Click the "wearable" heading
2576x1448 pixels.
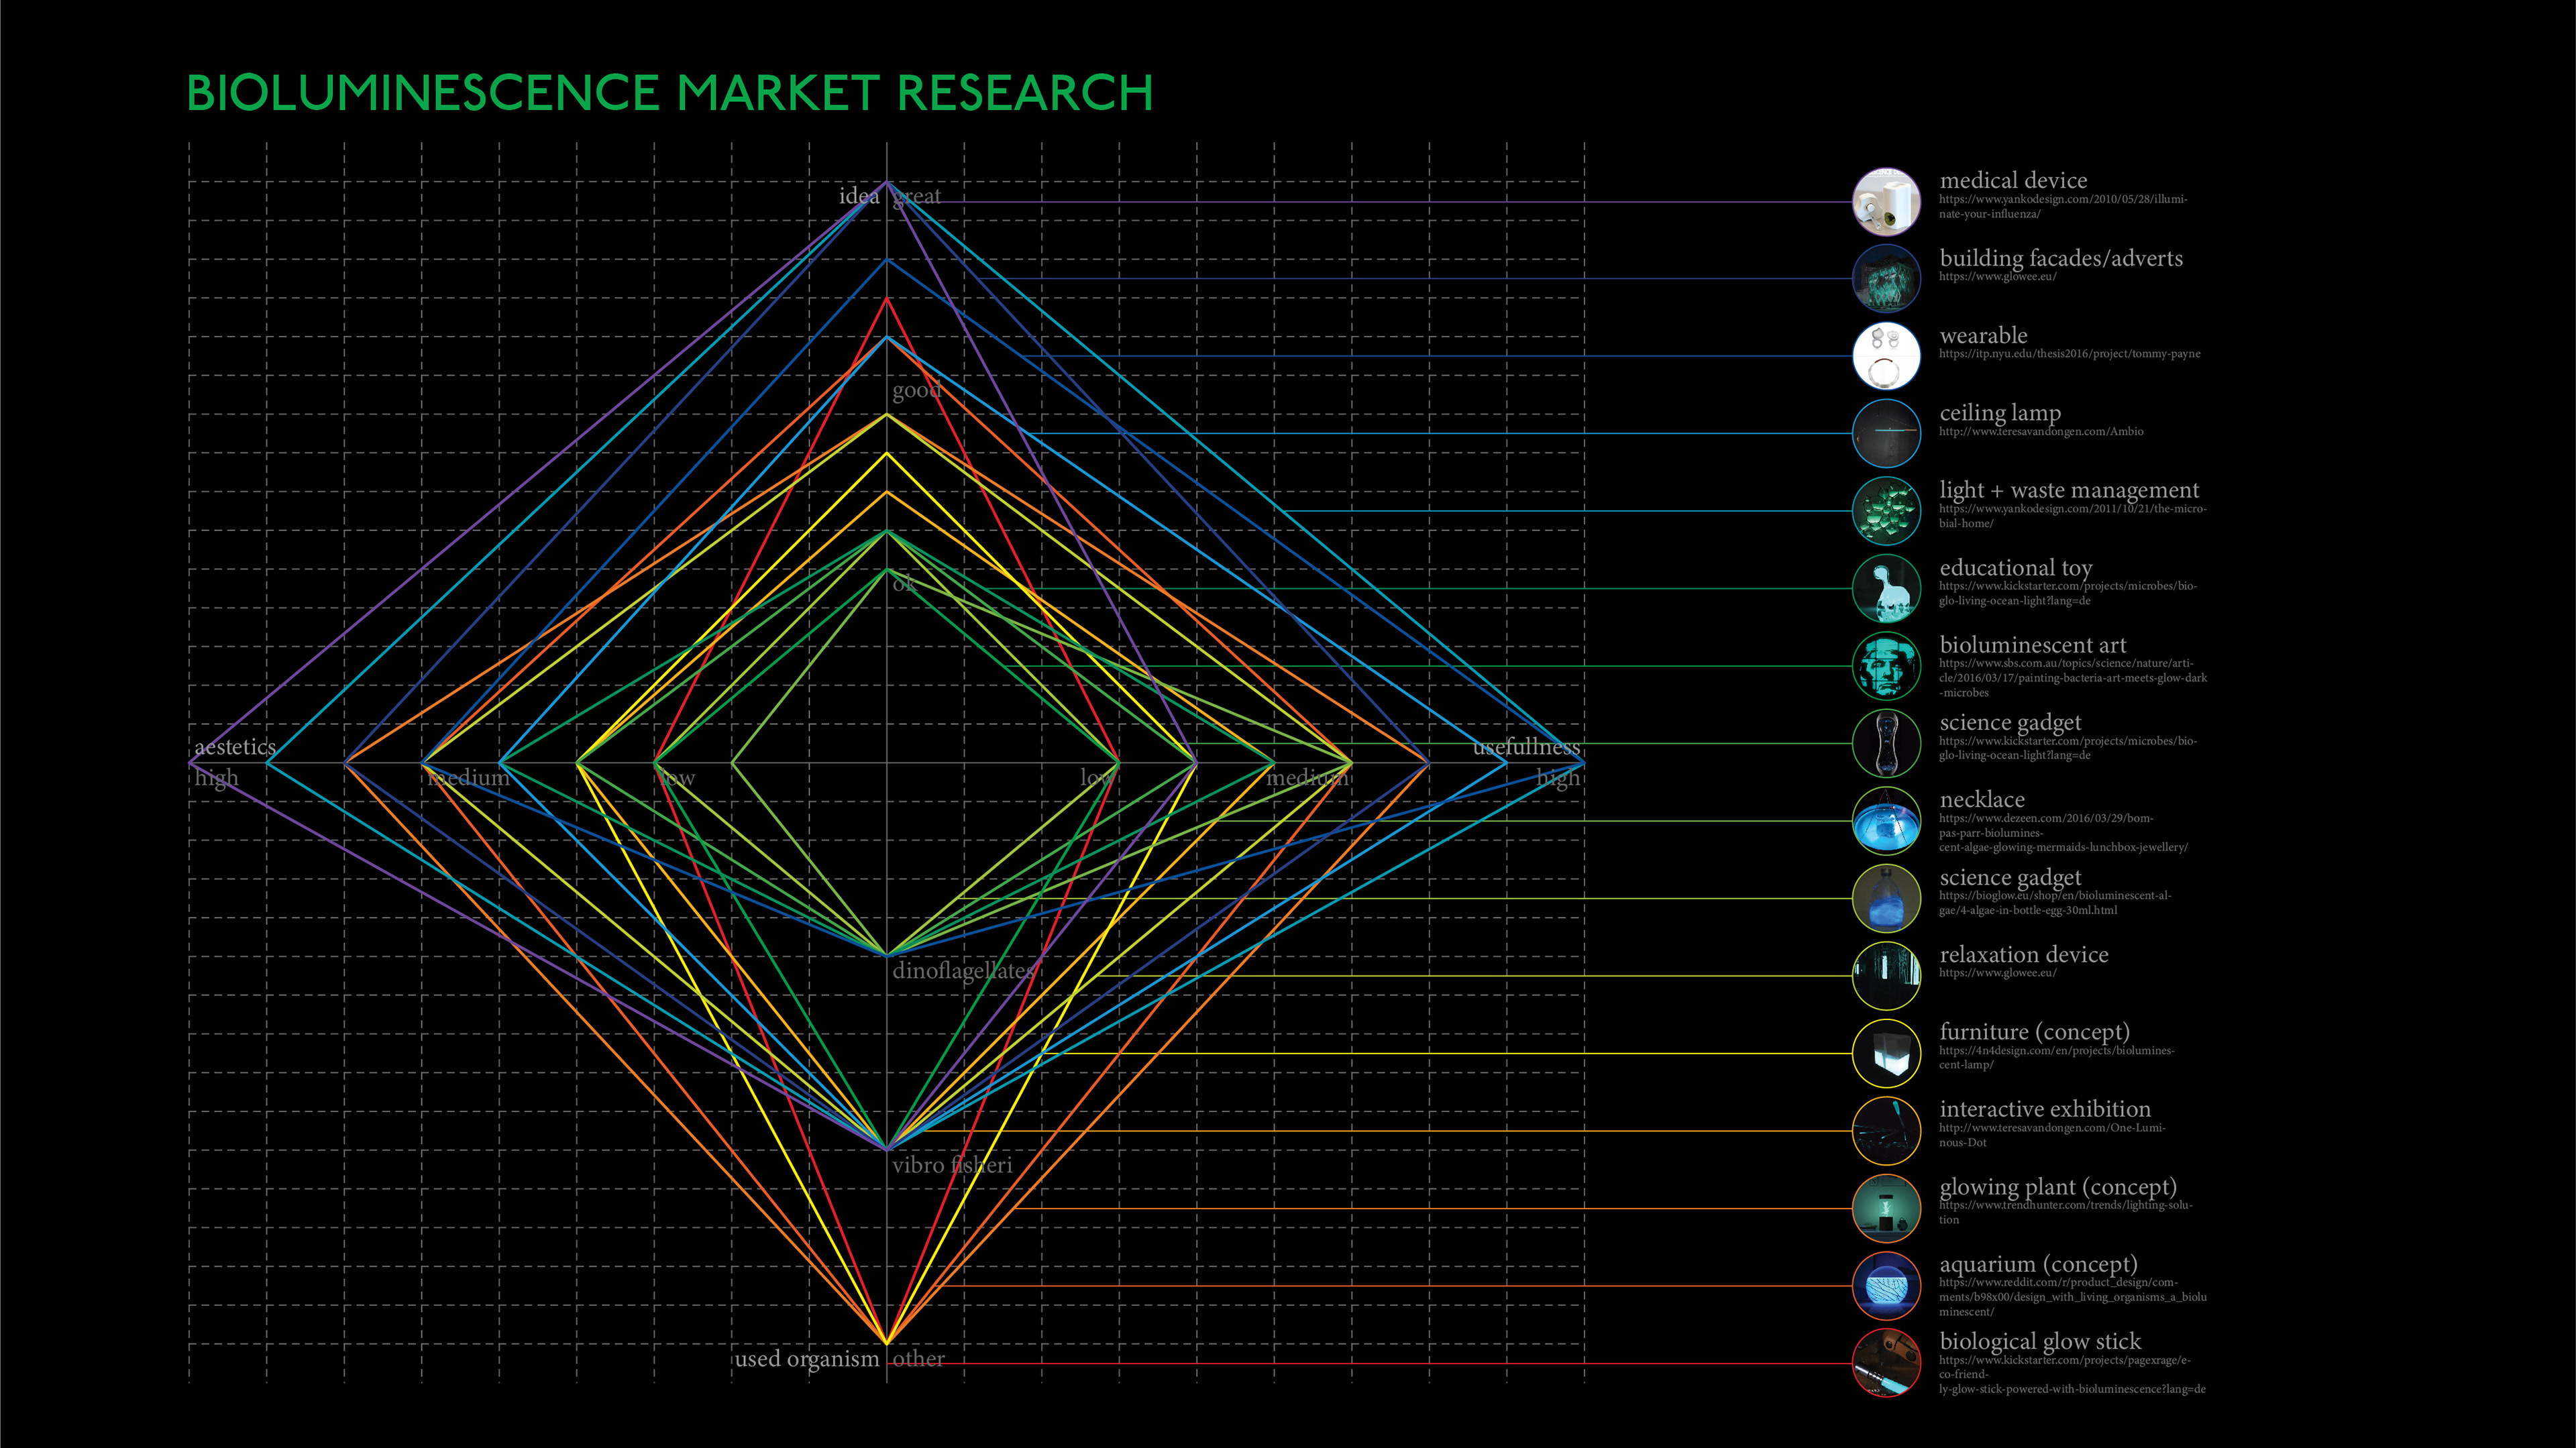[x=1983, y=335]
